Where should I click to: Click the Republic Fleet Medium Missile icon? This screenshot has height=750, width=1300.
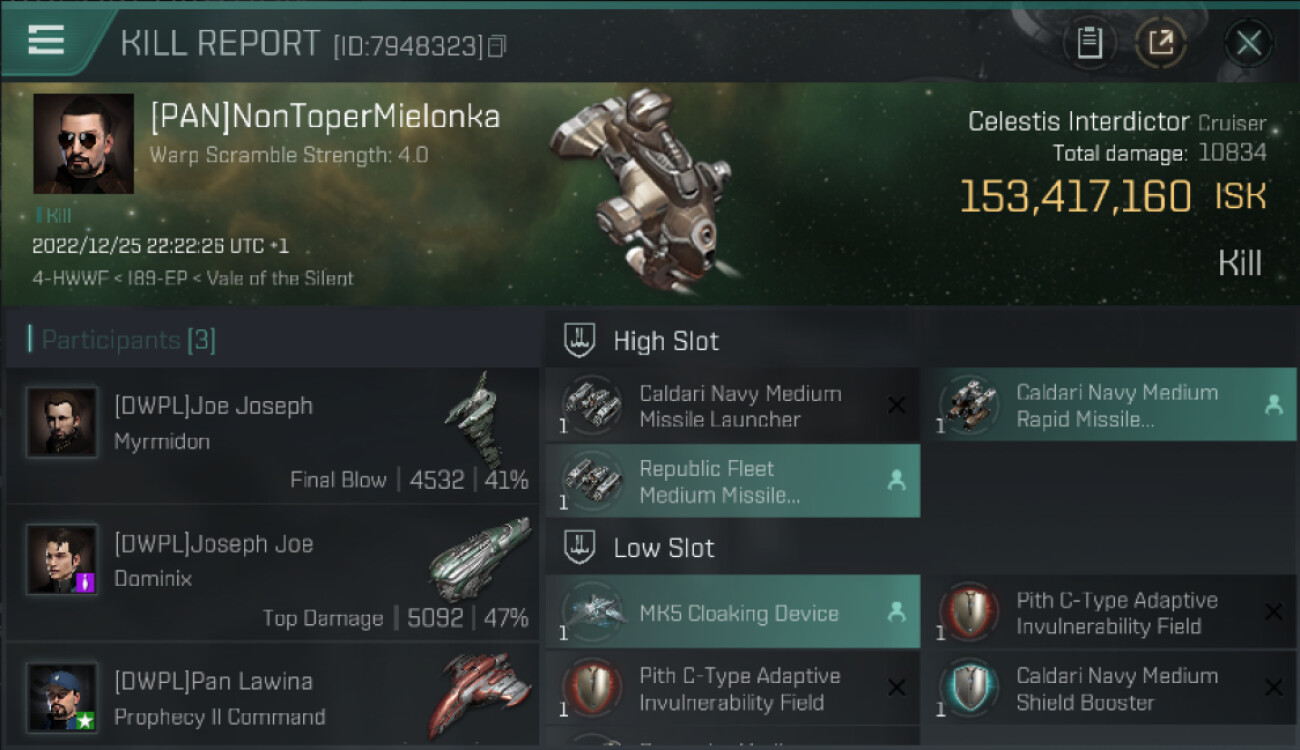(x=592, y=481)
